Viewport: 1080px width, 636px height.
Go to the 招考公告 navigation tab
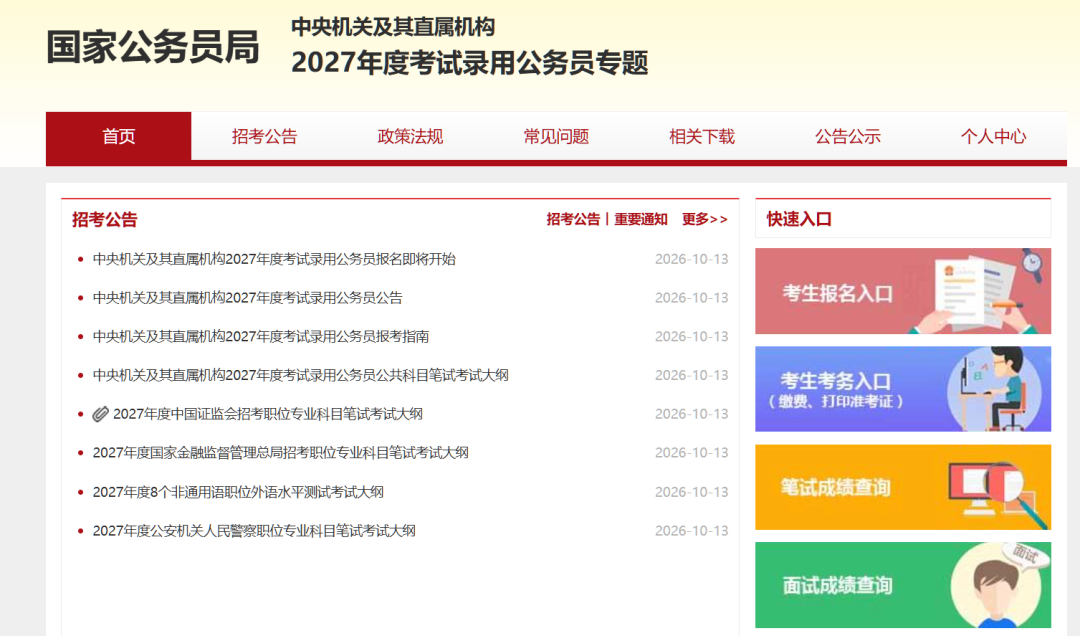(x=264, y=136)
